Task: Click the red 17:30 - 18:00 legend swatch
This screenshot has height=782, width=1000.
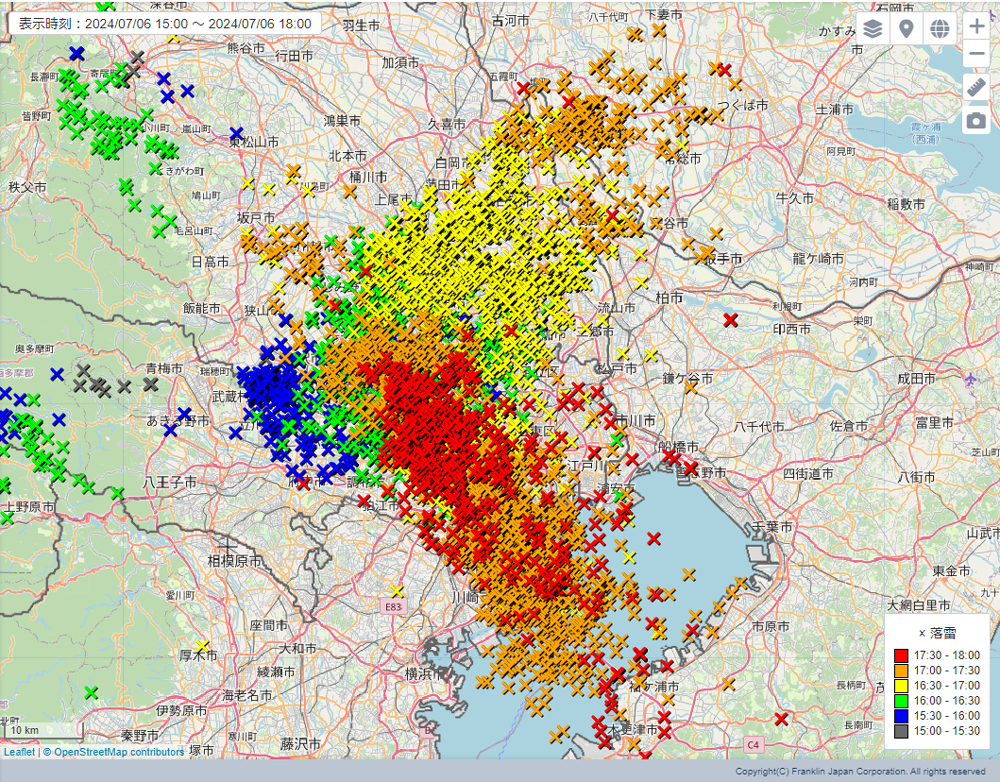Action: point(901,656)
